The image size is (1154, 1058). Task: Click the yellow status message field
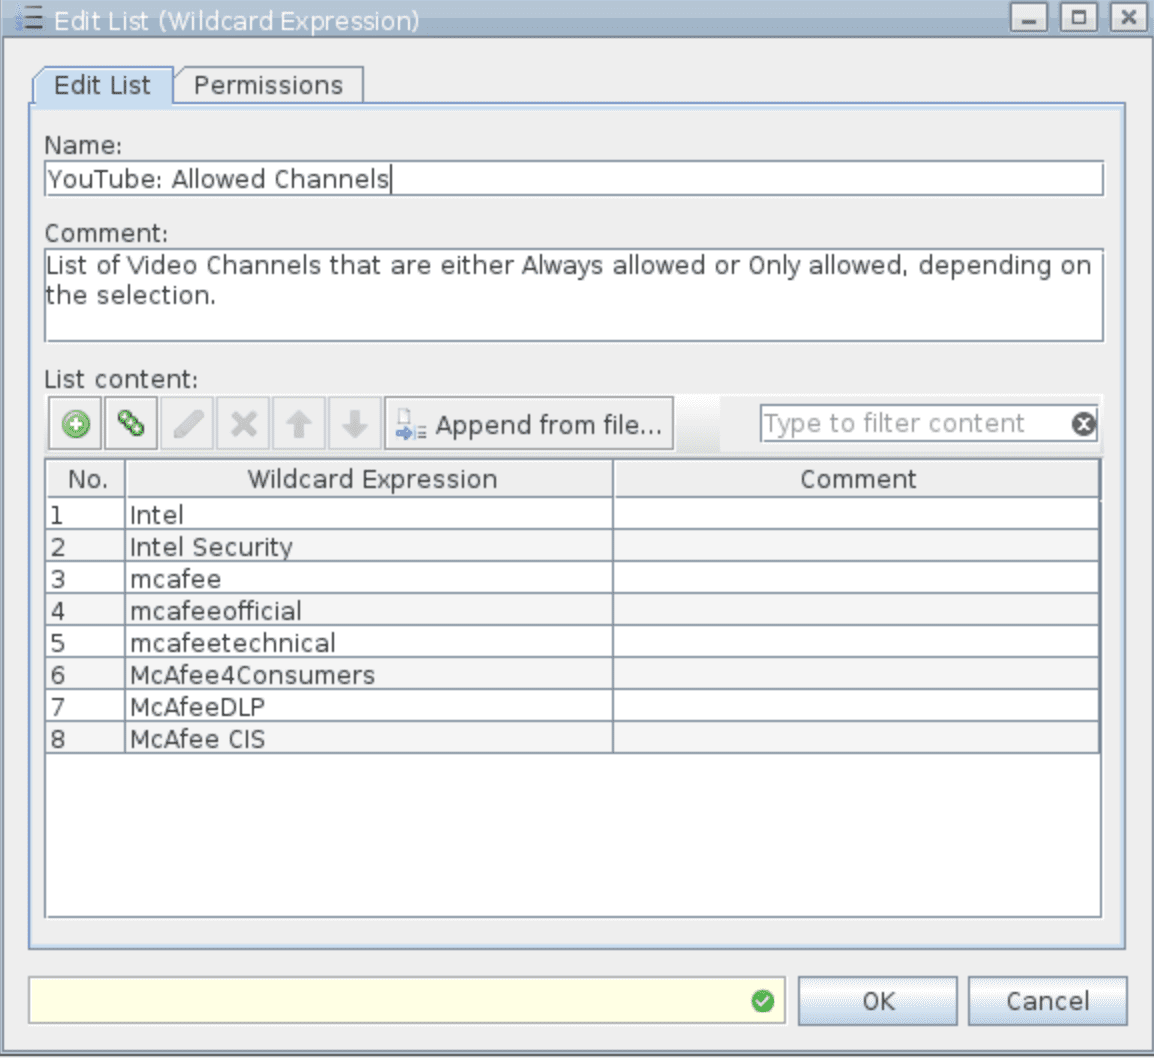(407, 1001)
